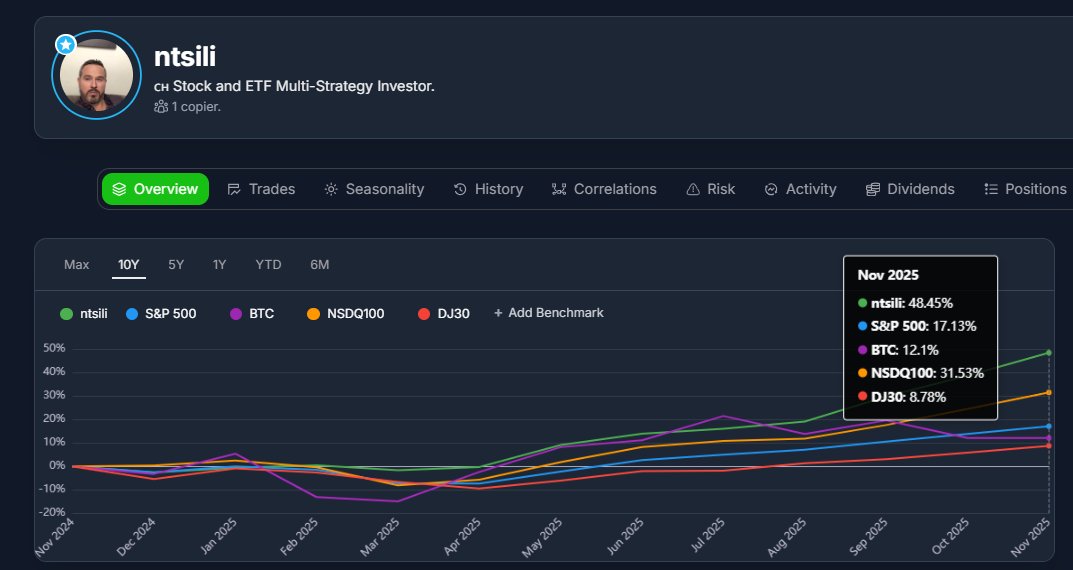1073x570 pixels.
Task: Click the green ntsili legend dot
Action: [66, 314]
